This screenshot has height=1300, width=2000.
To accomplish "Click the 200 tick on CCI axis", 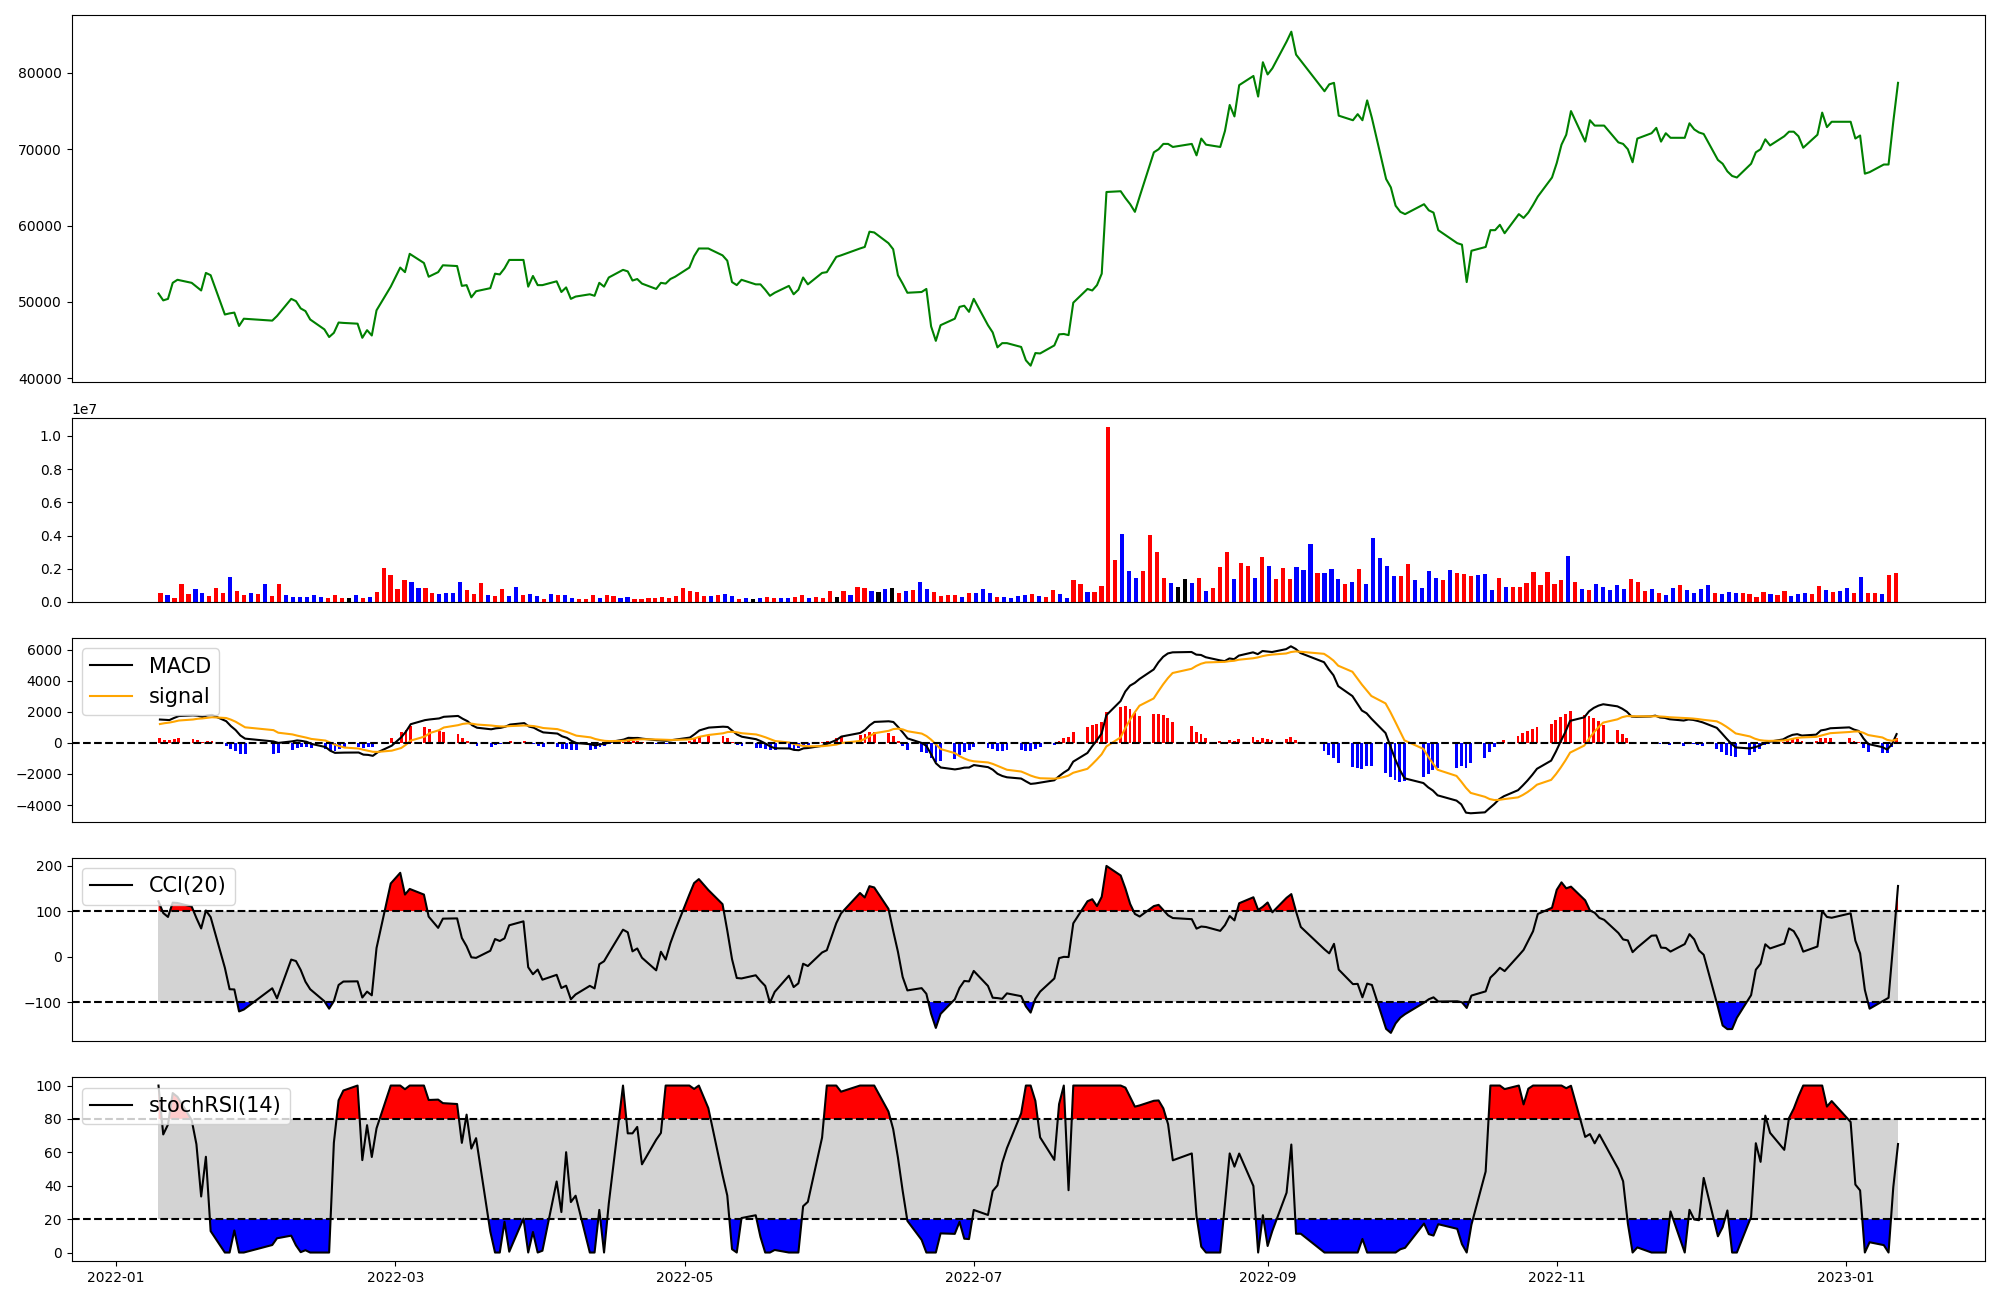I will coord(50,866).
